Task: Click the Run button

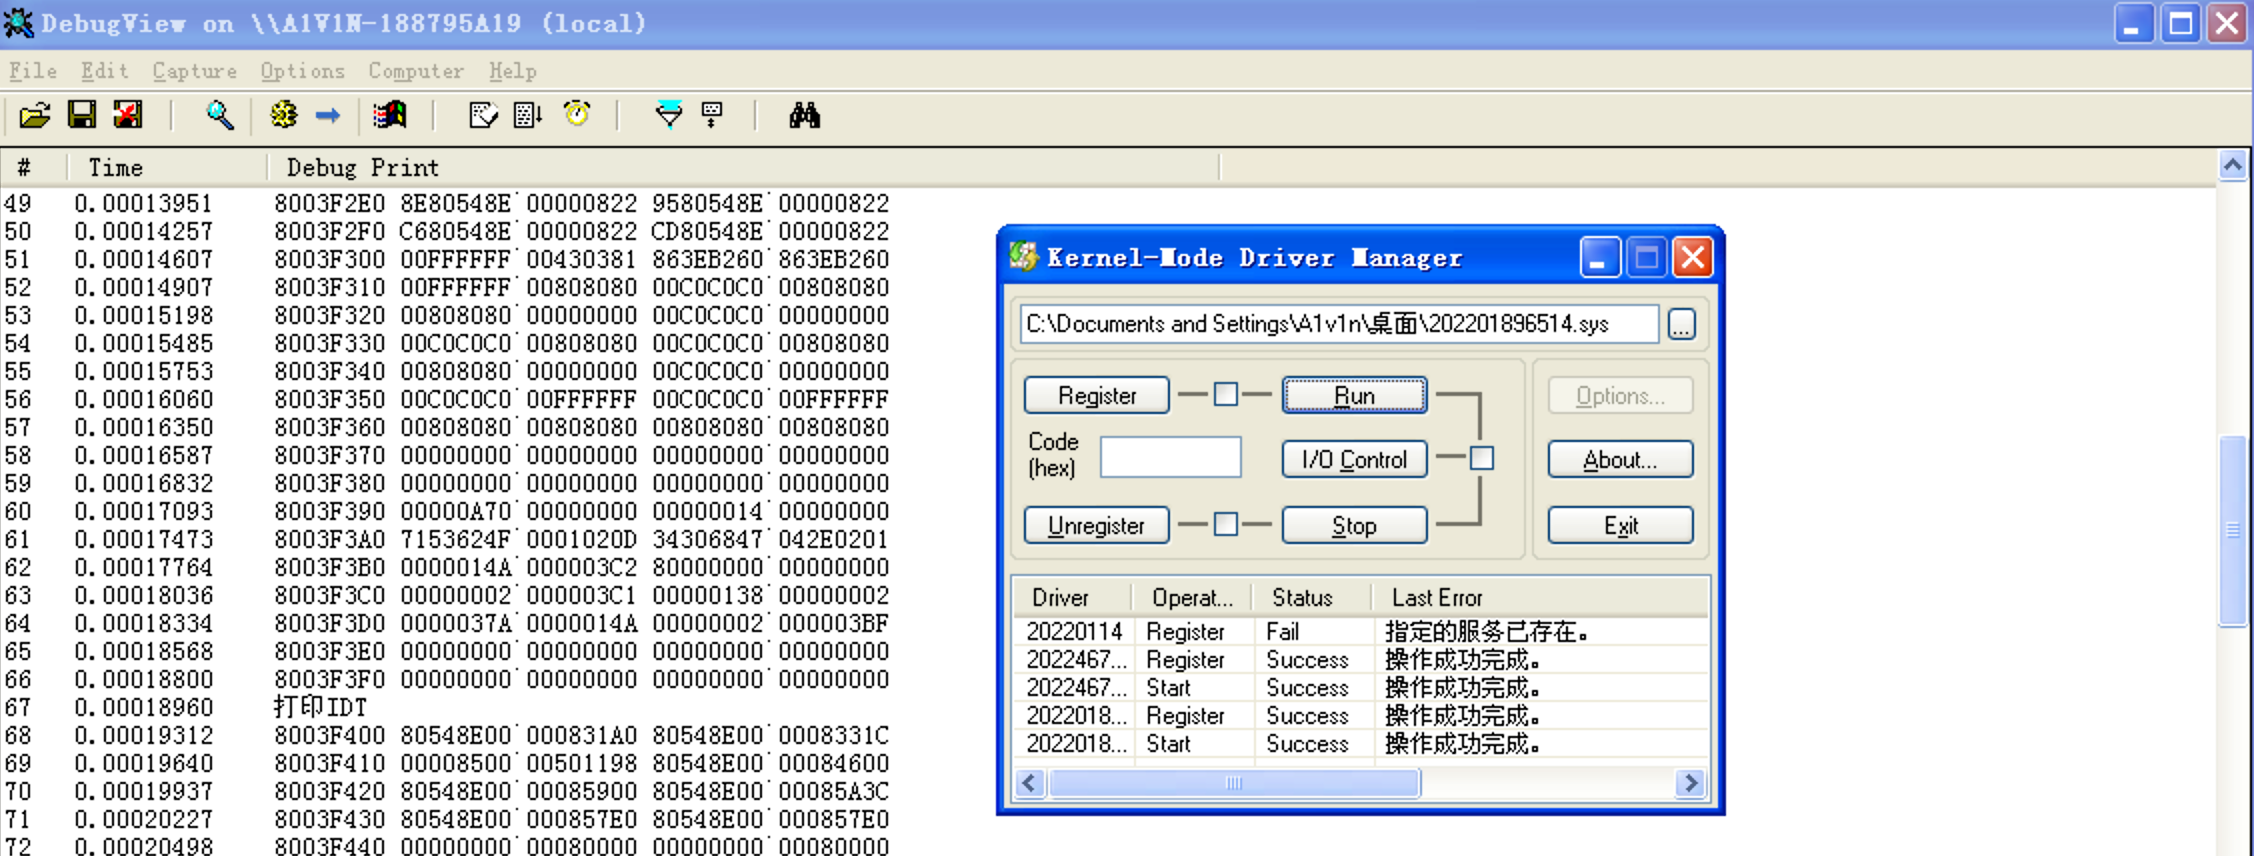Action: 1355,395
